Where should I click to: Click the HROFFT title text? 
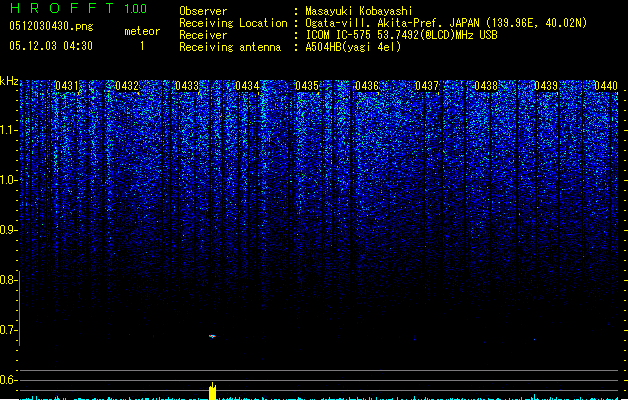click(x=62, y=8)
